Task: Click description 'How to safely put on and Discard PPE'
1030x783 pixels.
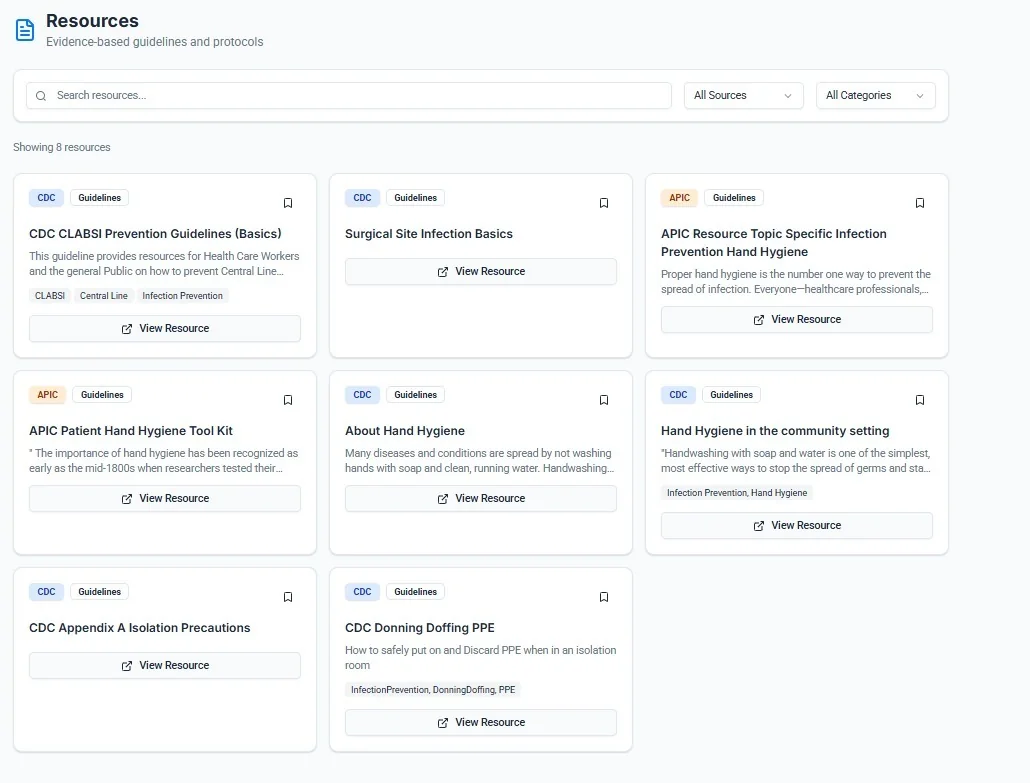Action: coord(481,658)
